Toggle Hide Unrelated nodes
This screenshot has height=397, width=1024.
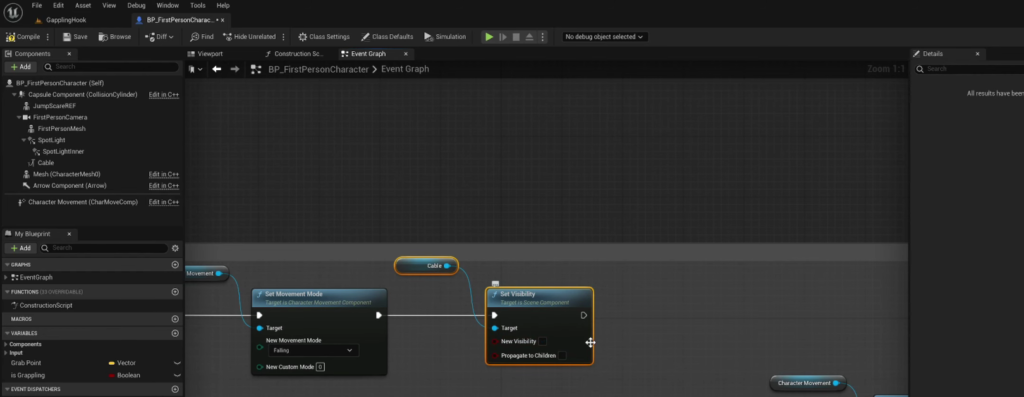pyautogui.click(x=249, y=37)
